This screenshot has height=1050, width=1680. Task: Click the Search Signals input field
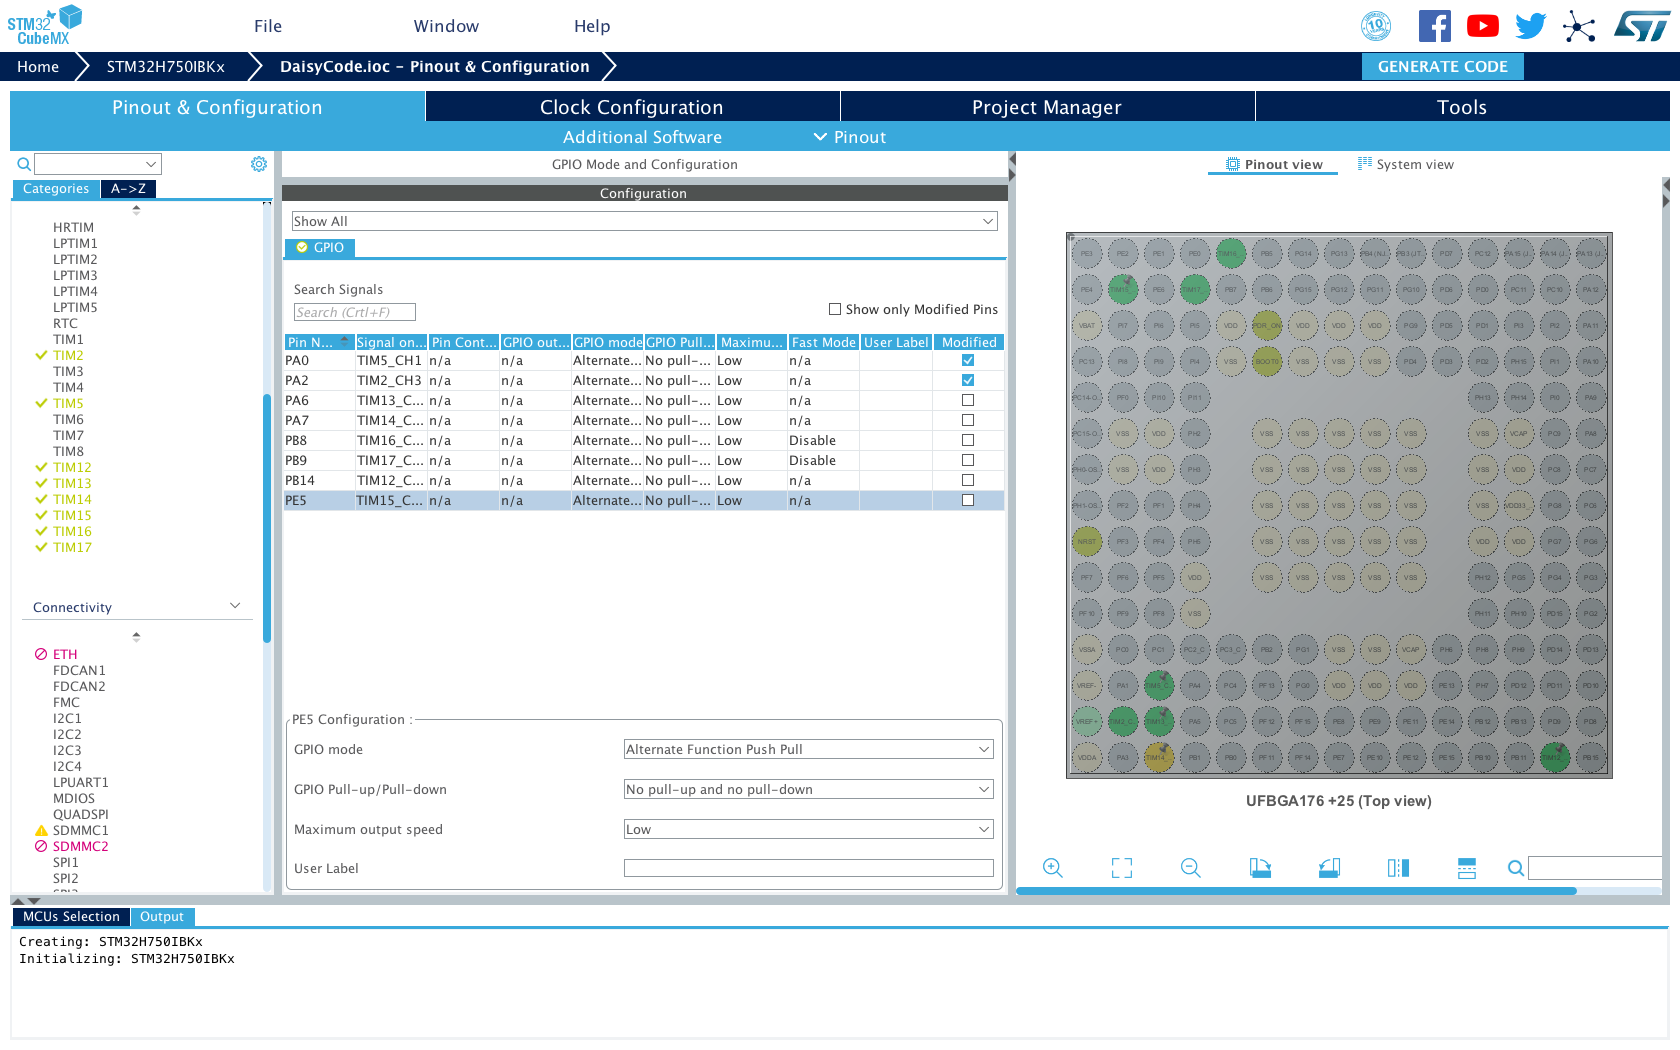point(354,312)
